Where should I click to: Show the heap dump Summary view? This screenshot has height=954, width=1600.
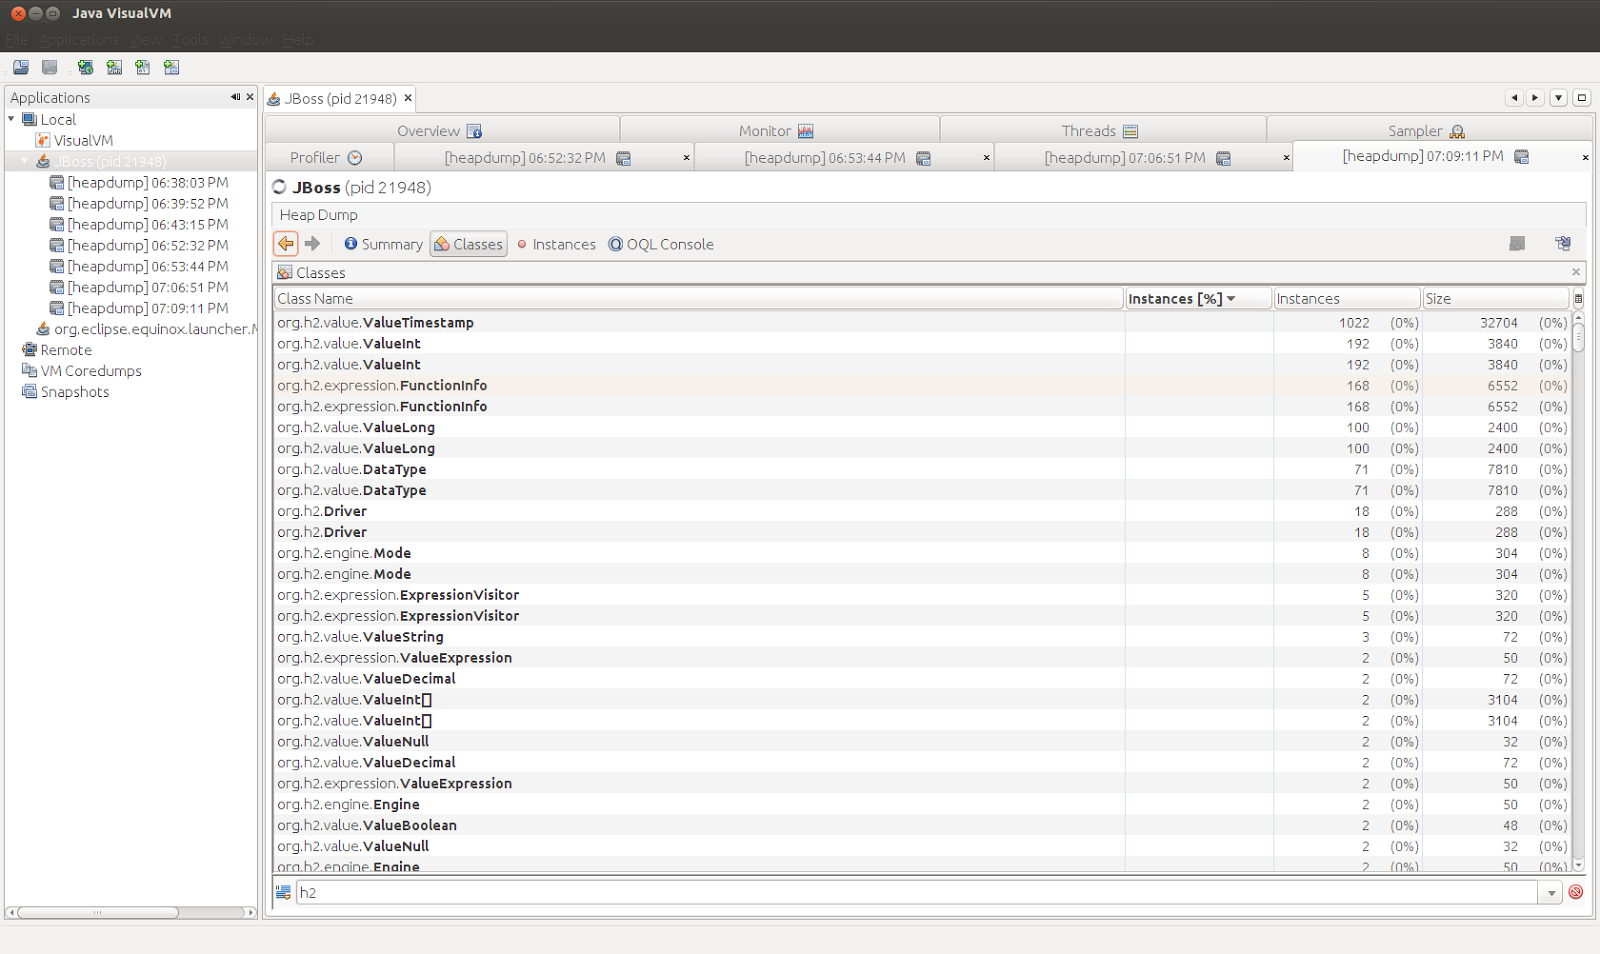(x=383, y=244)
